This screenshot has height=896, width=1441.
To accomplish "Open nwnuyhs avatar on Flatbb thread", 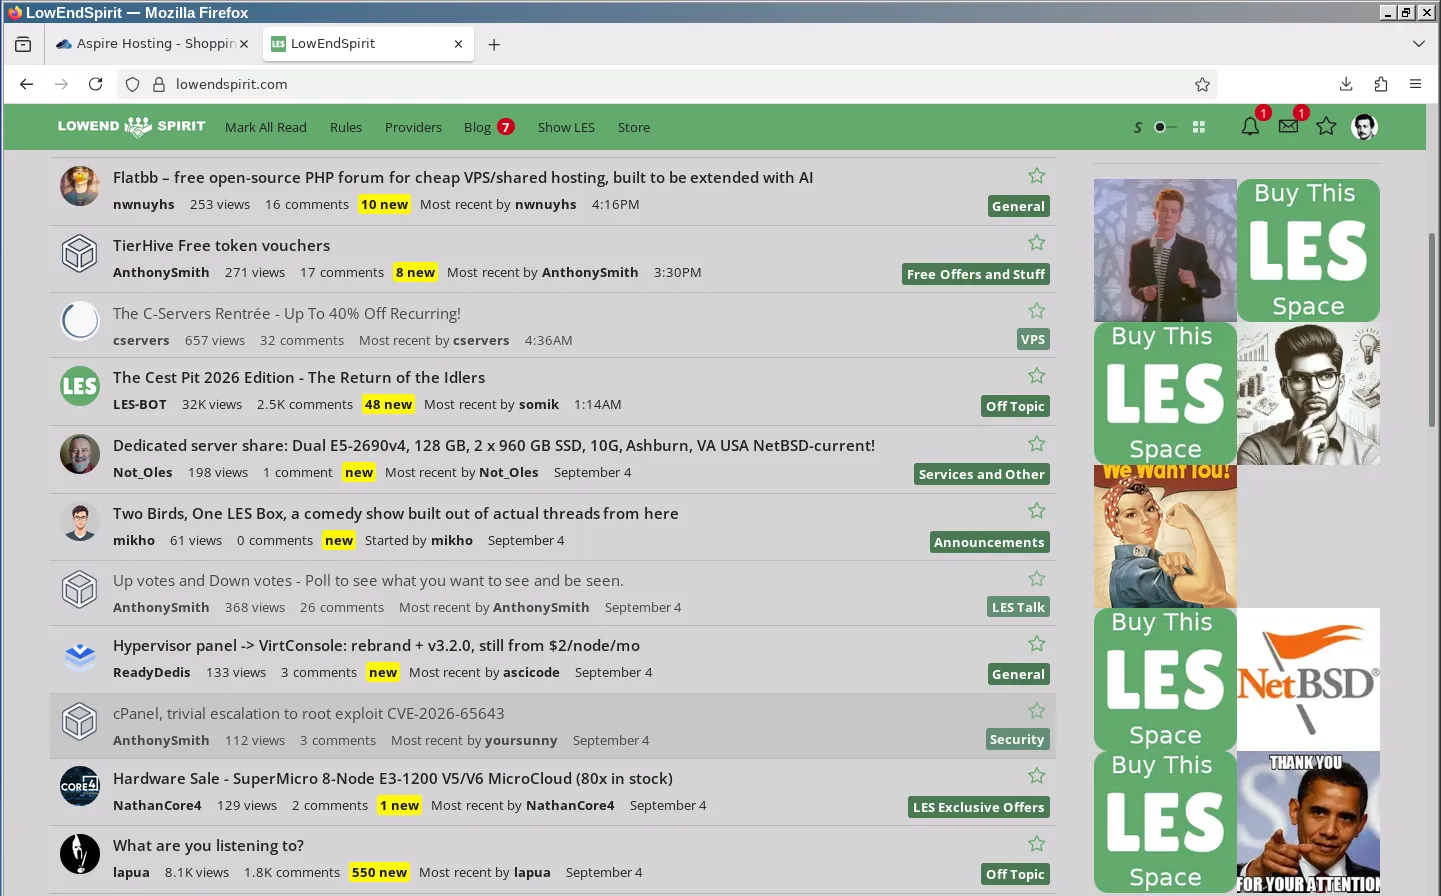I will [x=80, y=187].
